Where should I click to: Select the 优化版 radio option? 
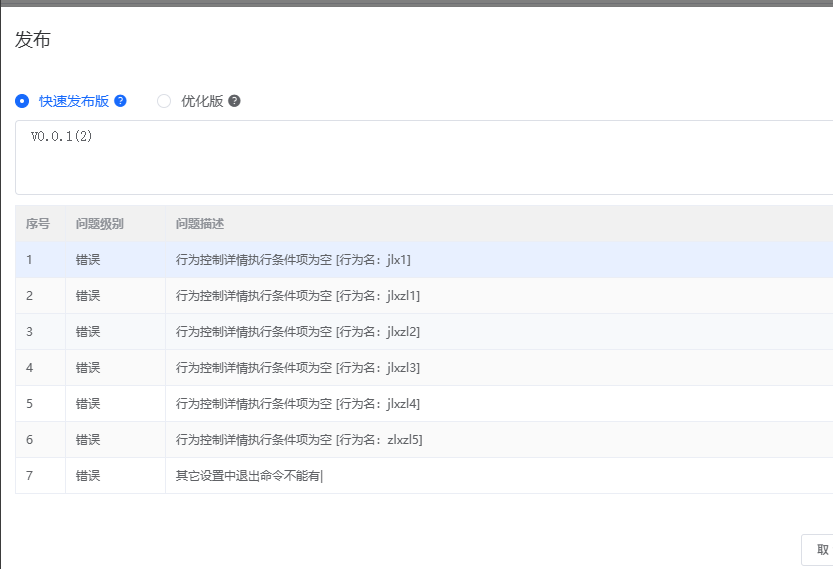point(164,101)
